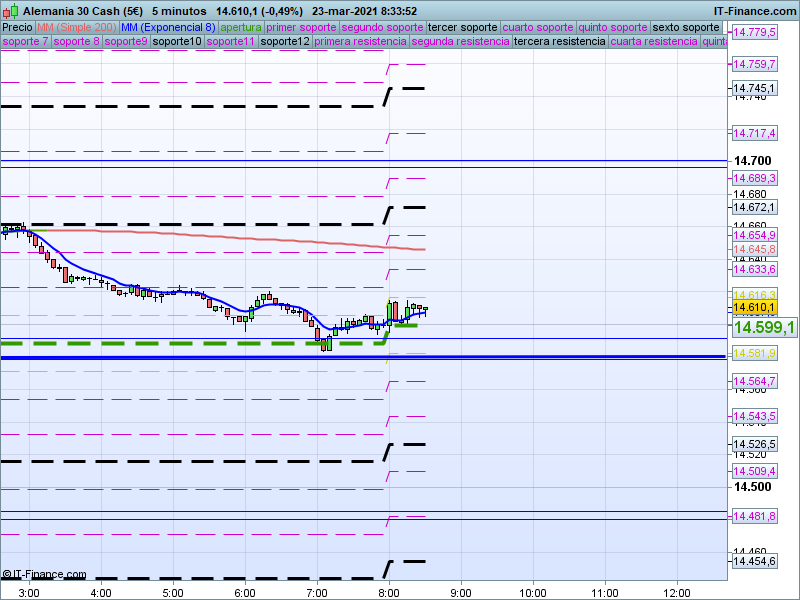Click the 8:00 time axis label
Image resolution: width=800 pixels, height=600 pixels.
[x=389, y=591]
